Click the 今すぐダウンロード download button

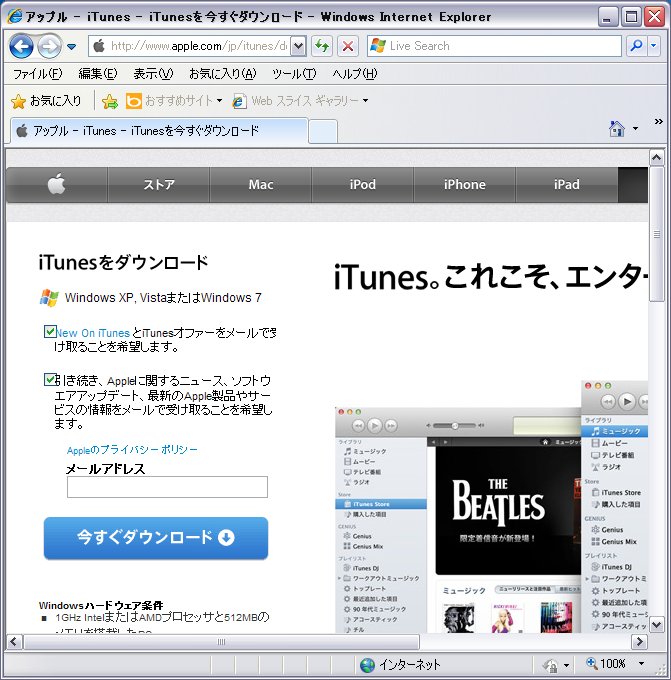156,538
